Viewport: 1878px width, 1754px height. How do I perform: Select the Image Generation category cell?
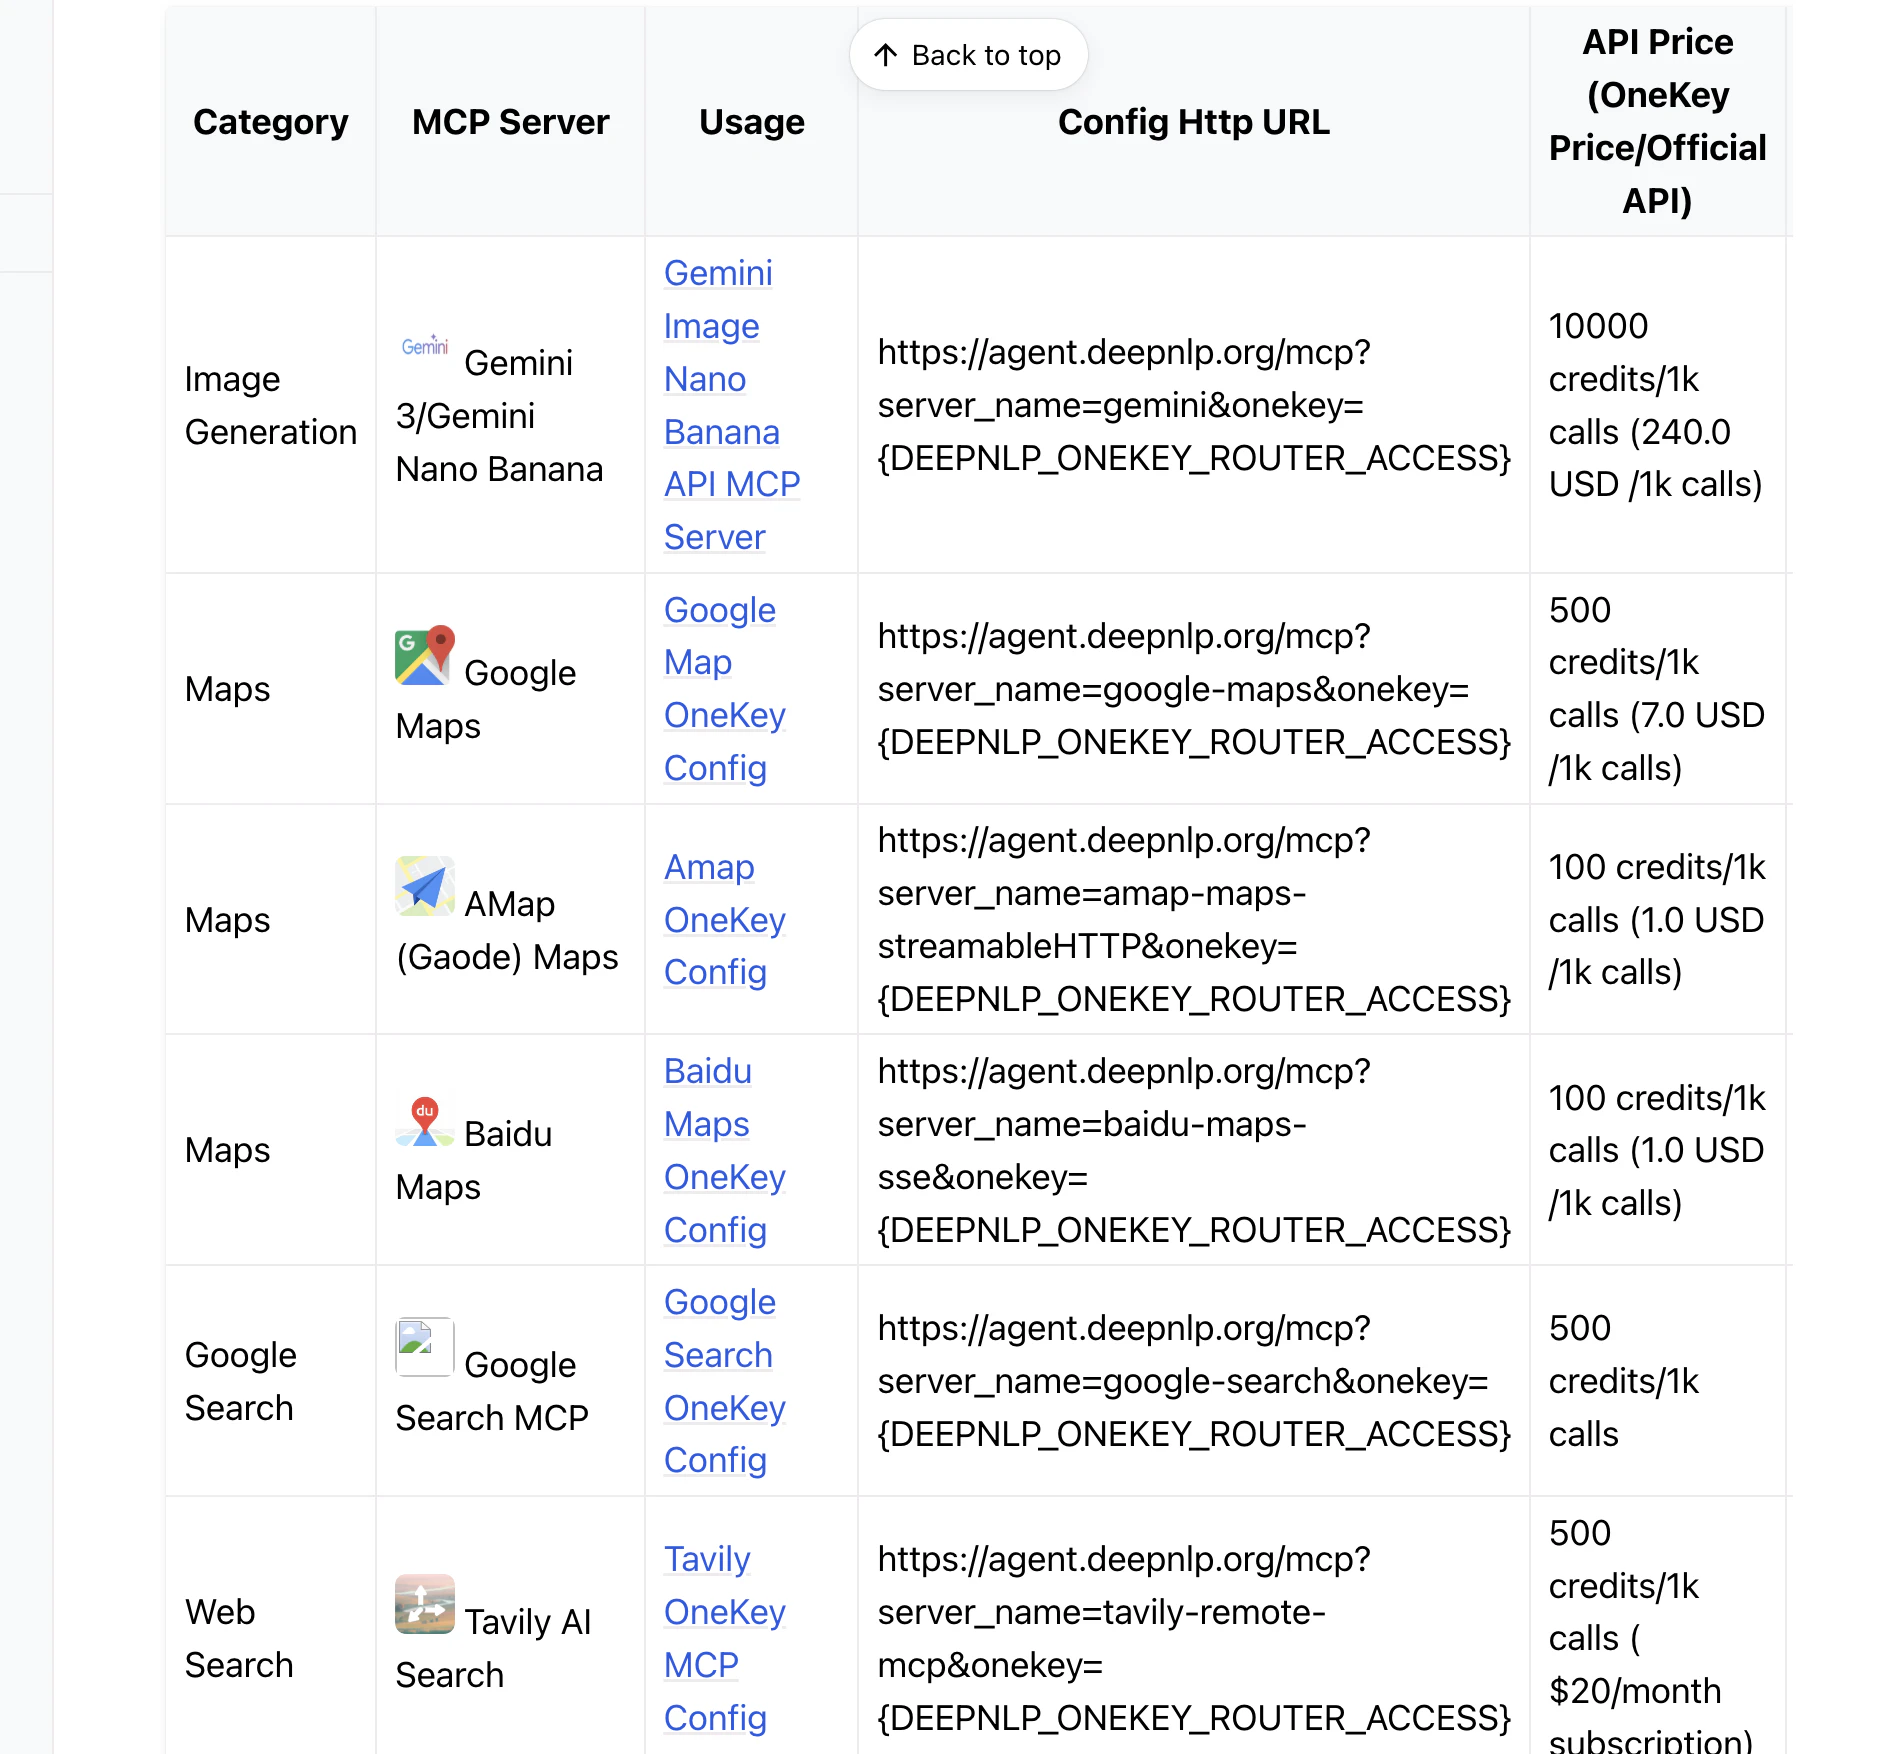point(270,405)
